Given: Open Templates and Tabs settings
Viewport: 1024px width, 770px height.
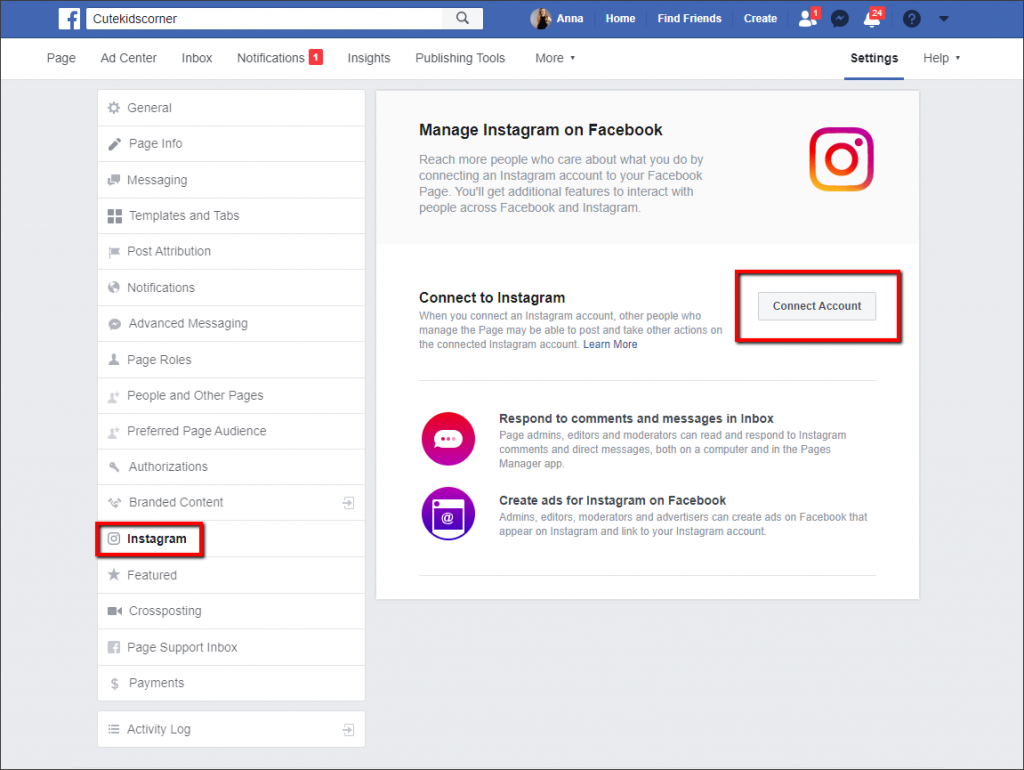Looking at the screenshot, I should pos(231,216).
